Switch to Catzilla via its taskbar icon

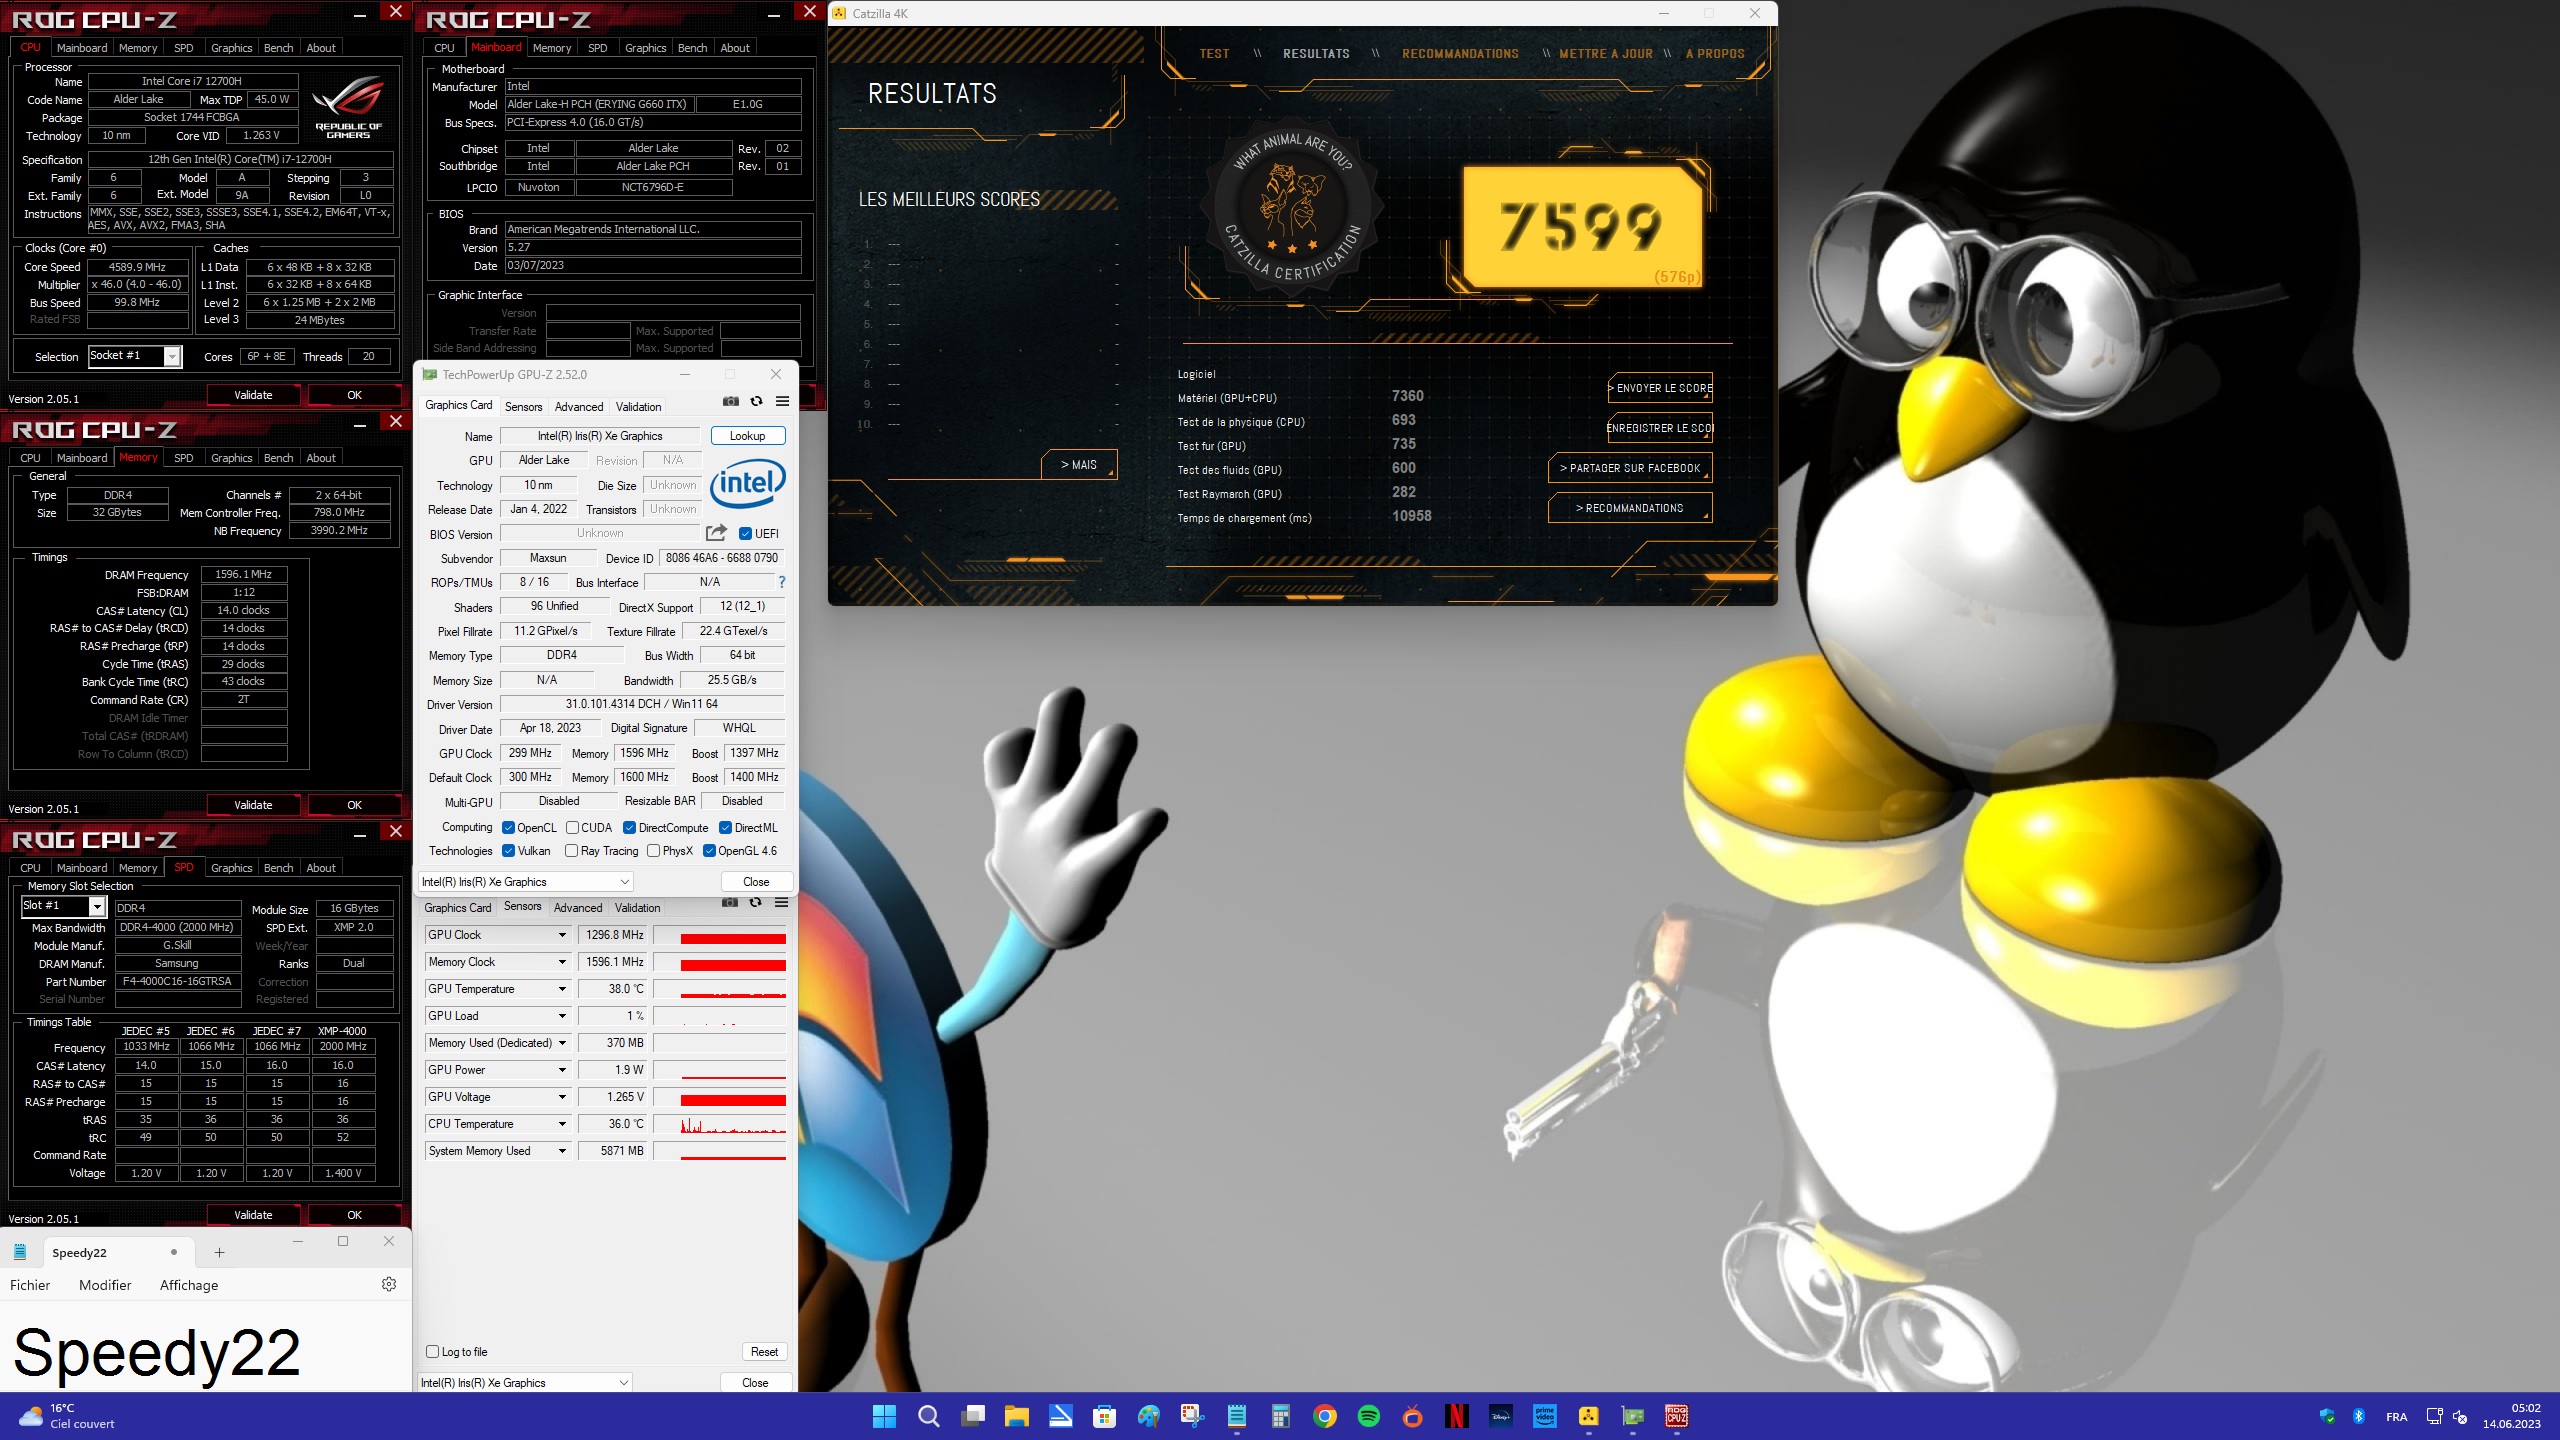click(x=1588, y=1416)
